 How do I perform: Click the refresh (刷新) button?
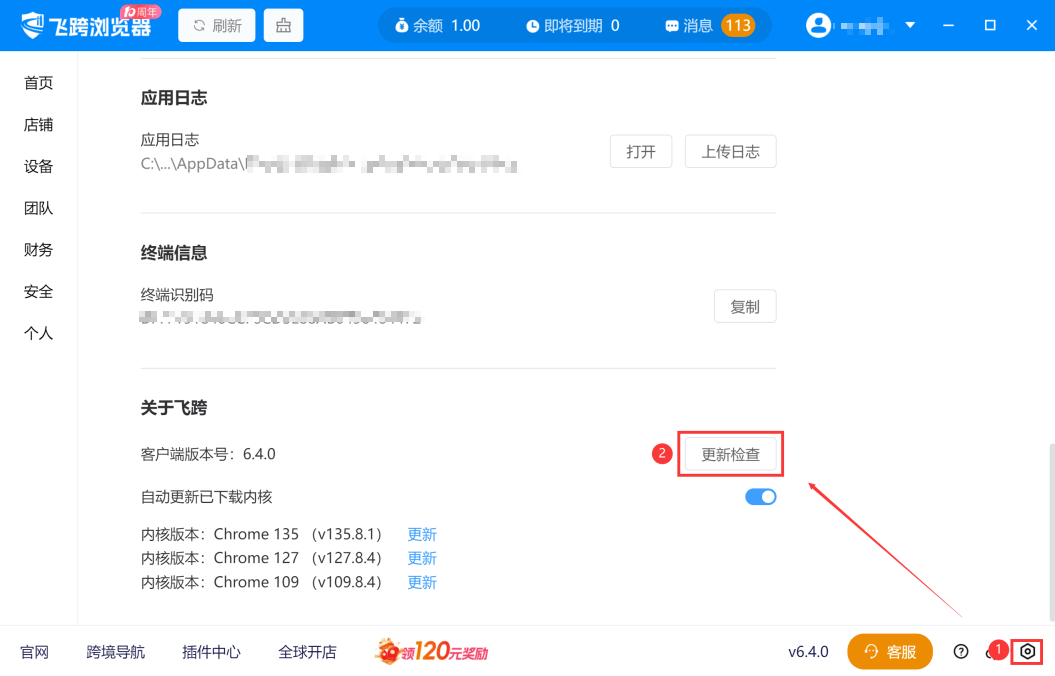[x=217, y=26]
